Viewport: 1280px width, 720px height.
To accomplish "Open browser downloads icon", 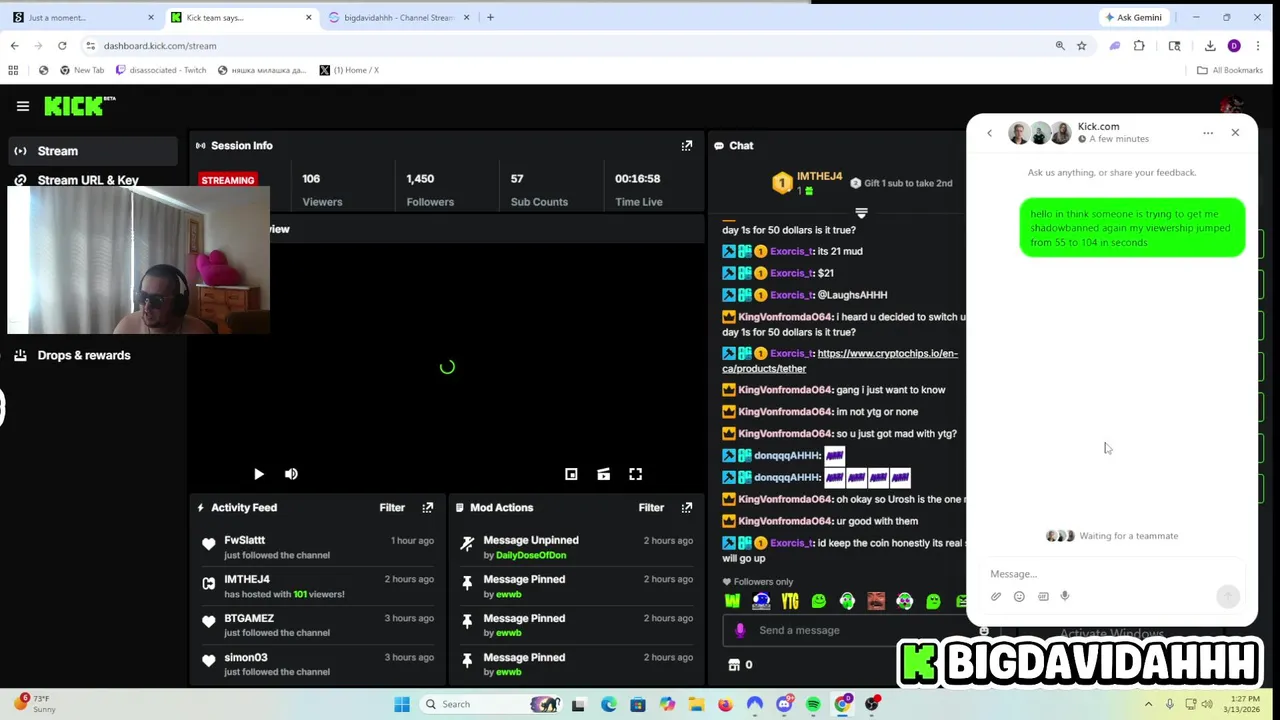I will (x=1210, y=46).
